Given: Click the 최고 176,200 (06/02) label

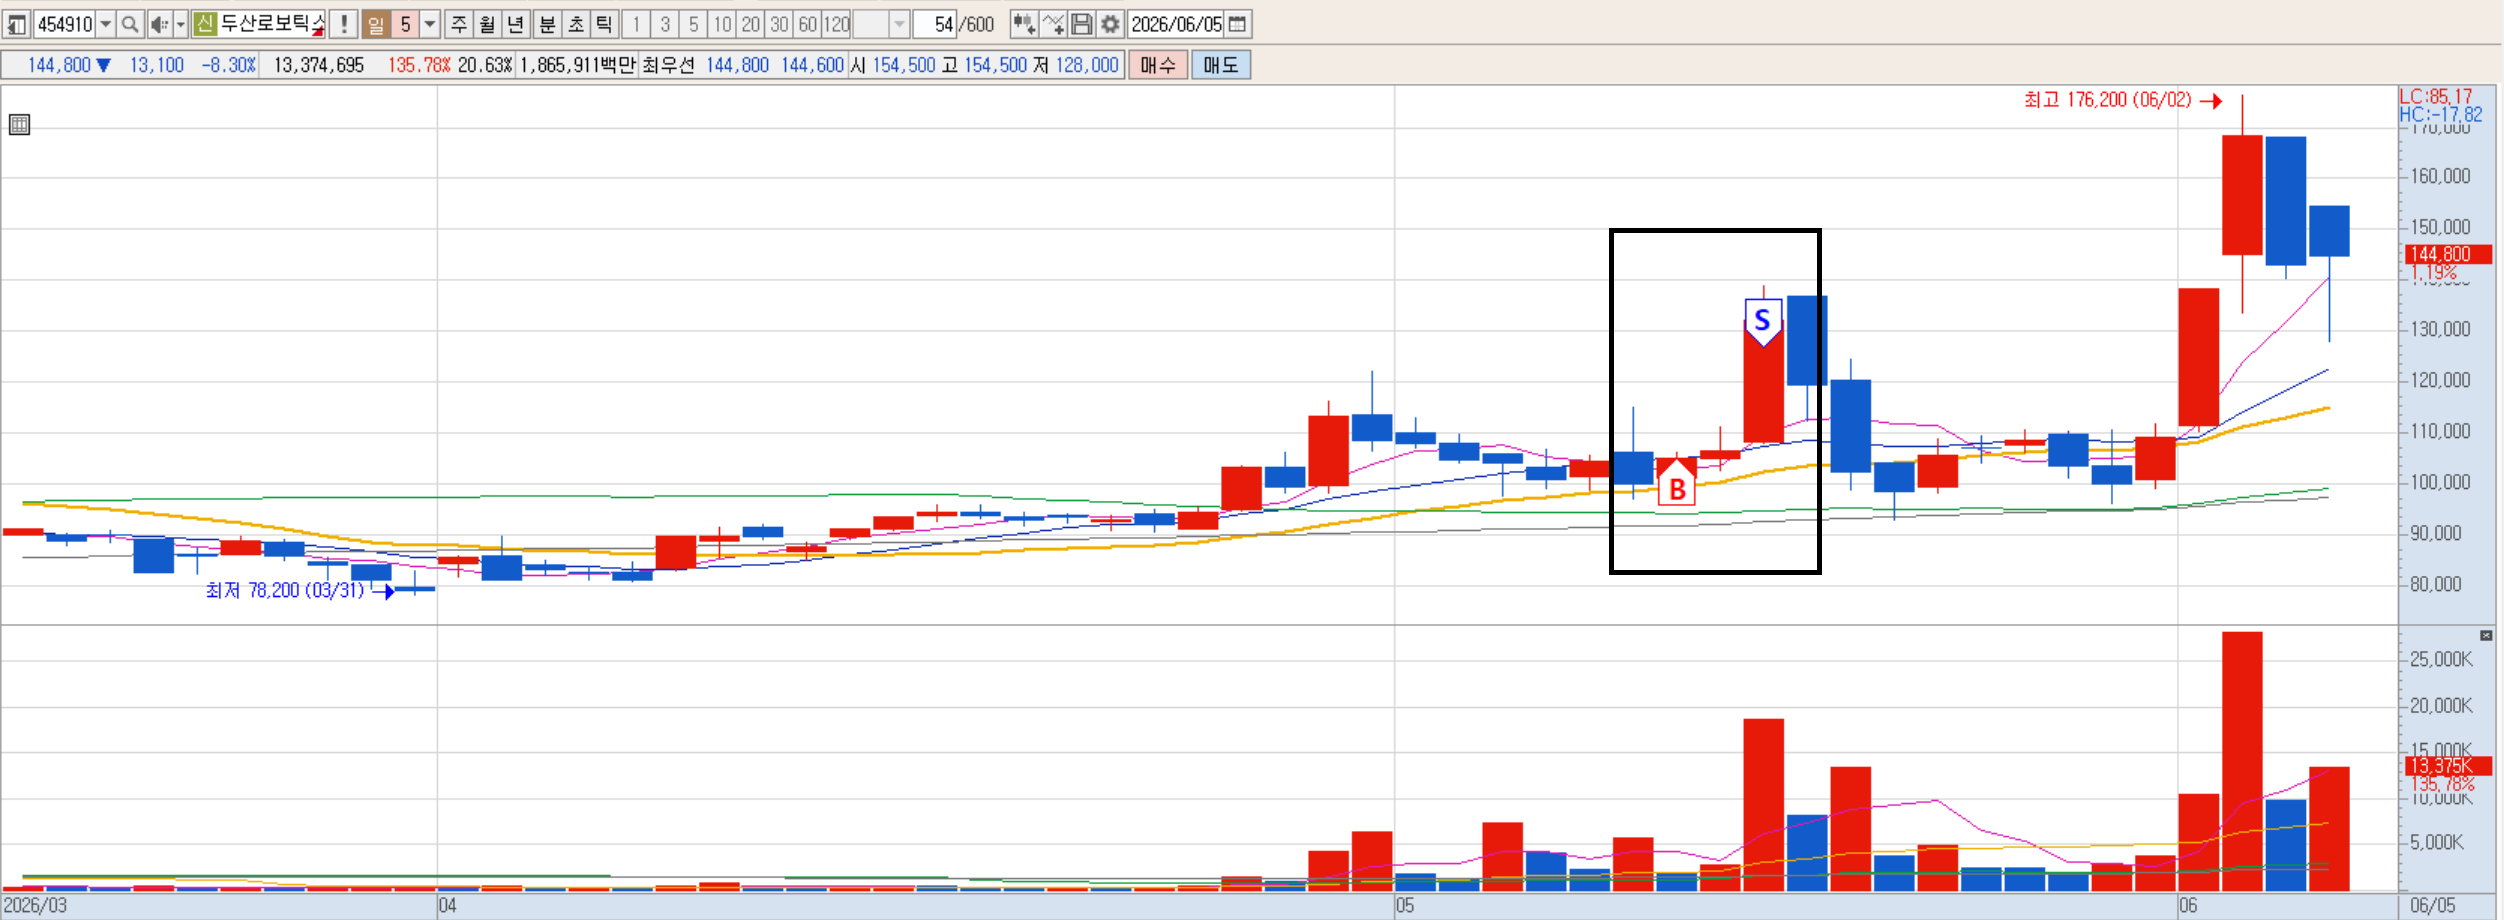Looking at the screenshot, I should click(2107, 100).
